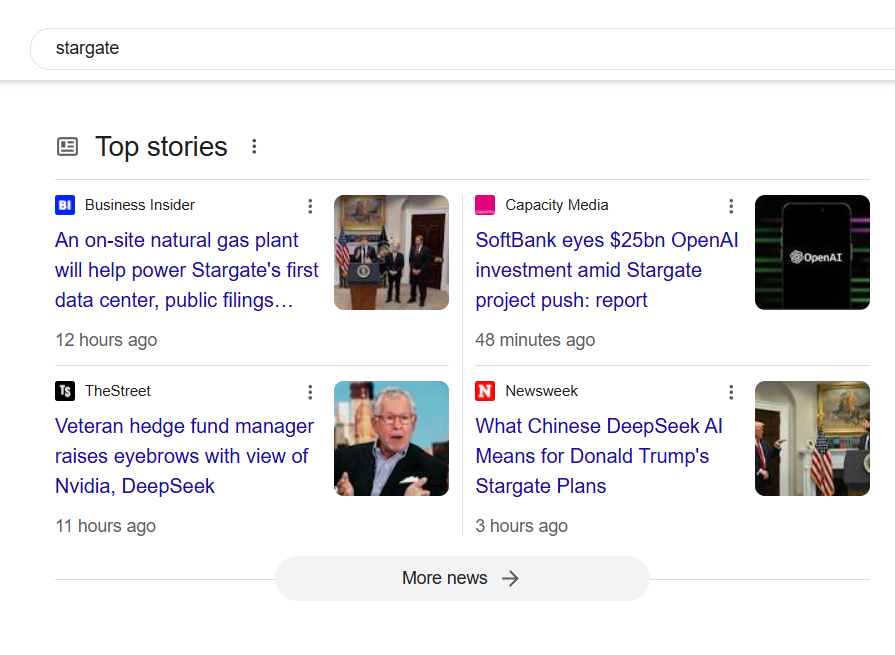895x655 pixels.
Task: Click TheStreet TS logo icon
Action: (65, 391)
